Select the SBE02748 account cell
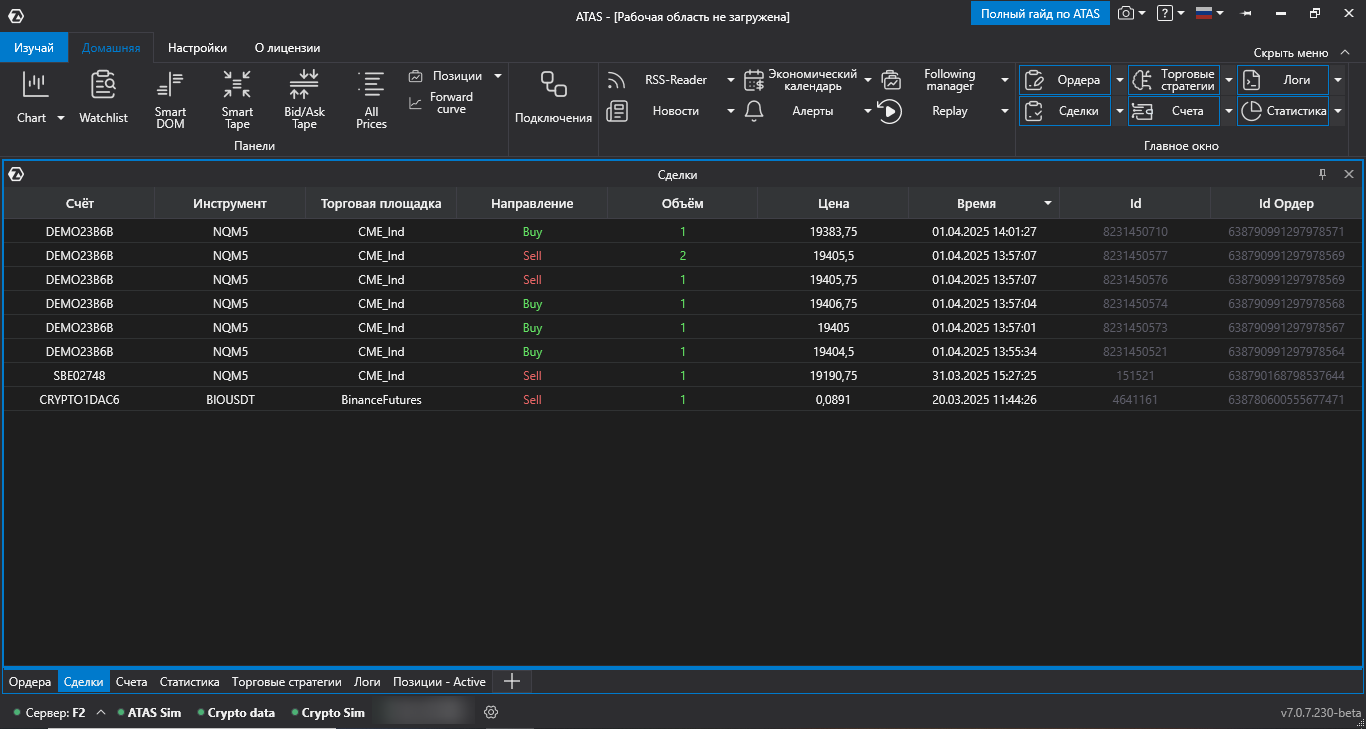 (80, 376)
